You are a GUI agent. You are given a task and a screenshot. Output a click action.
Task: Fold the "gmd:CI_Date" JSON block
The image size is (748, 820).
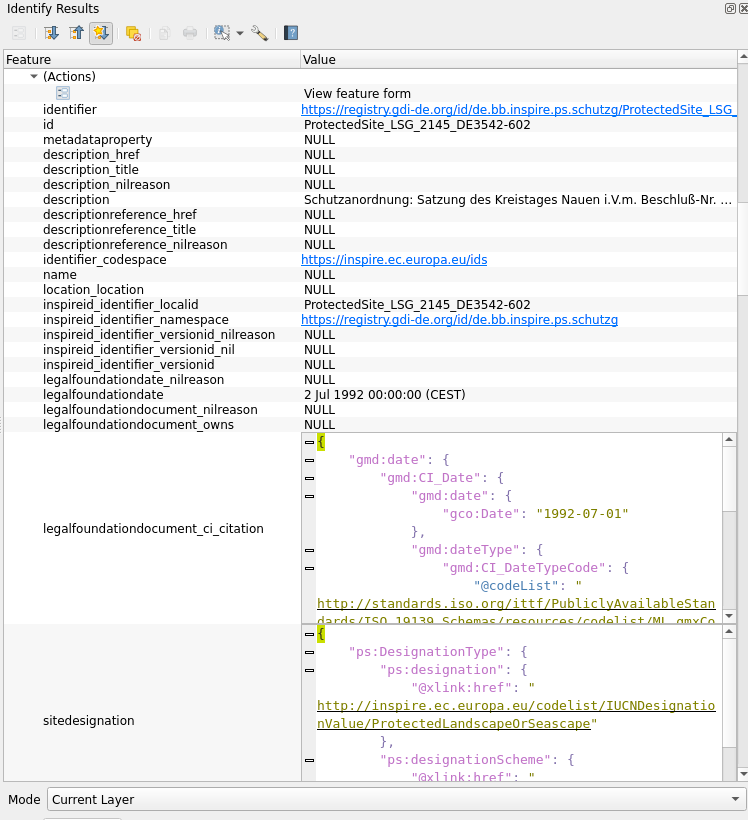[x=308, y=478]
